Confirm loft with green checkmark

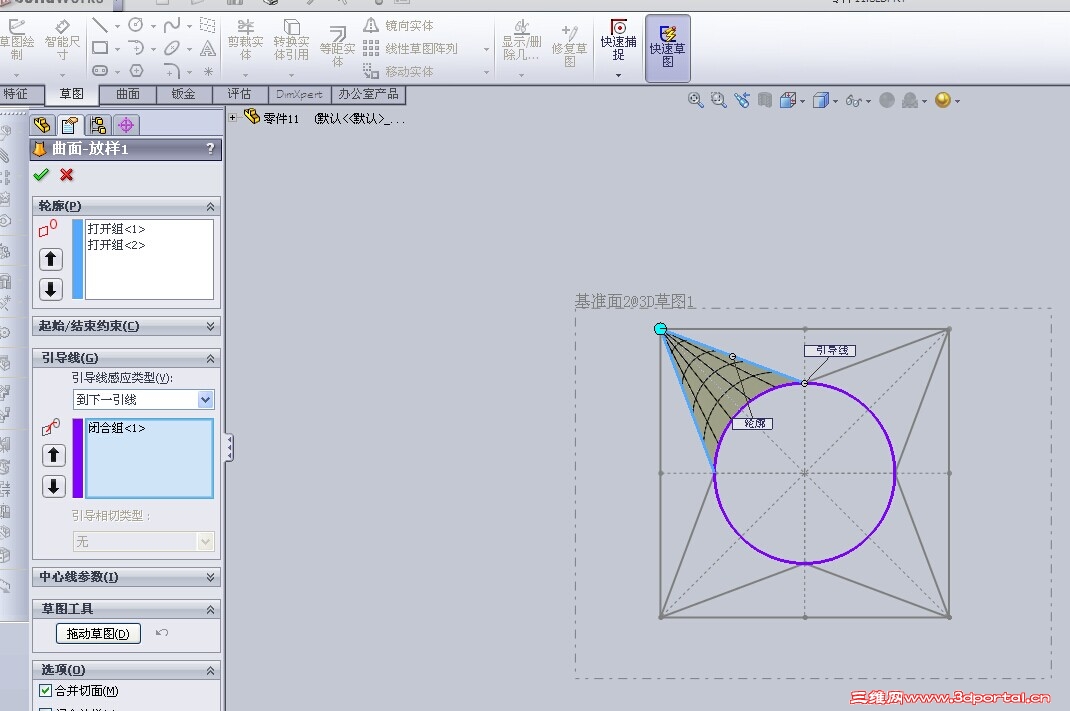[41, 175]
